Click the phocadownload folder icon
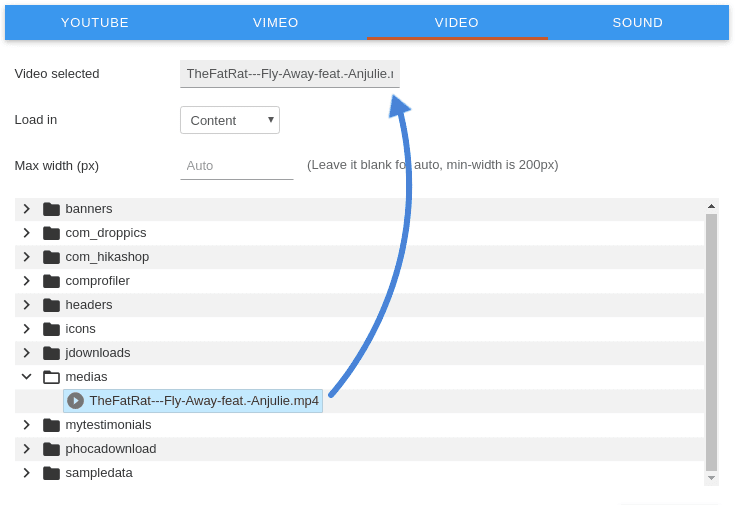 point(51,449)
